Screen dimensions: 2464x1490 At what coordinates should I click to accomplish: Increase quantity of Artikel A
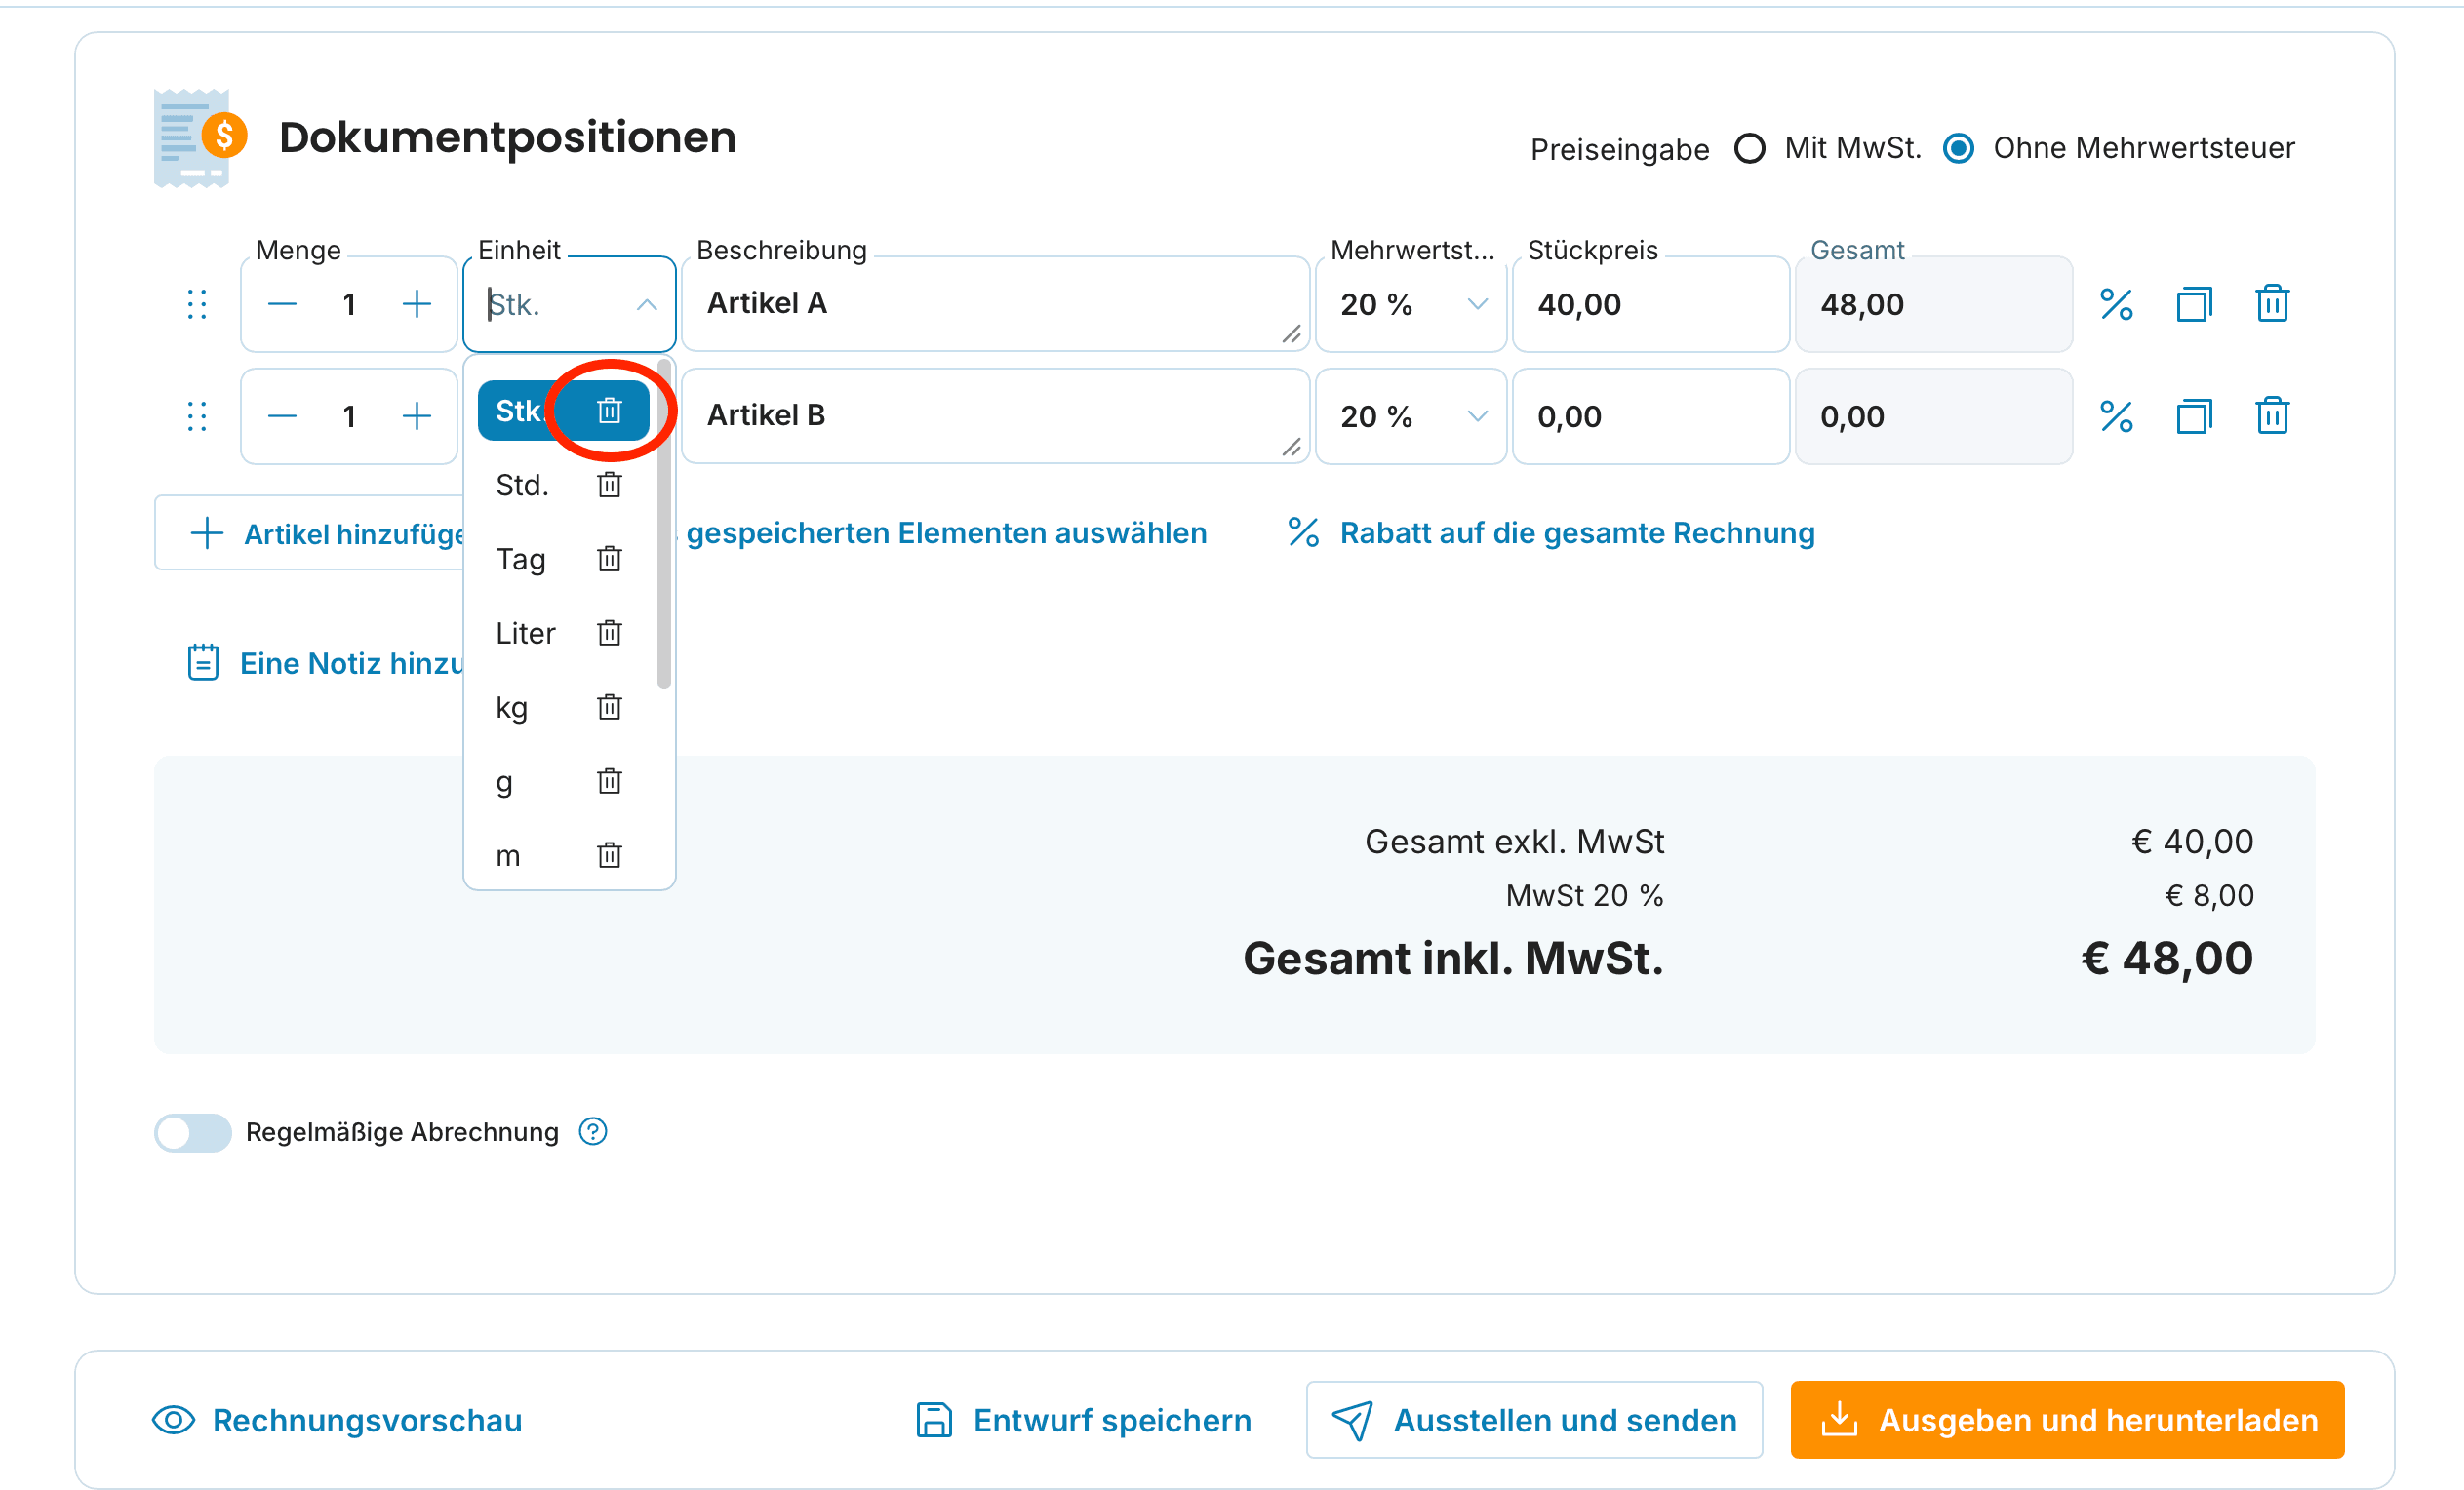pos(416,304)
